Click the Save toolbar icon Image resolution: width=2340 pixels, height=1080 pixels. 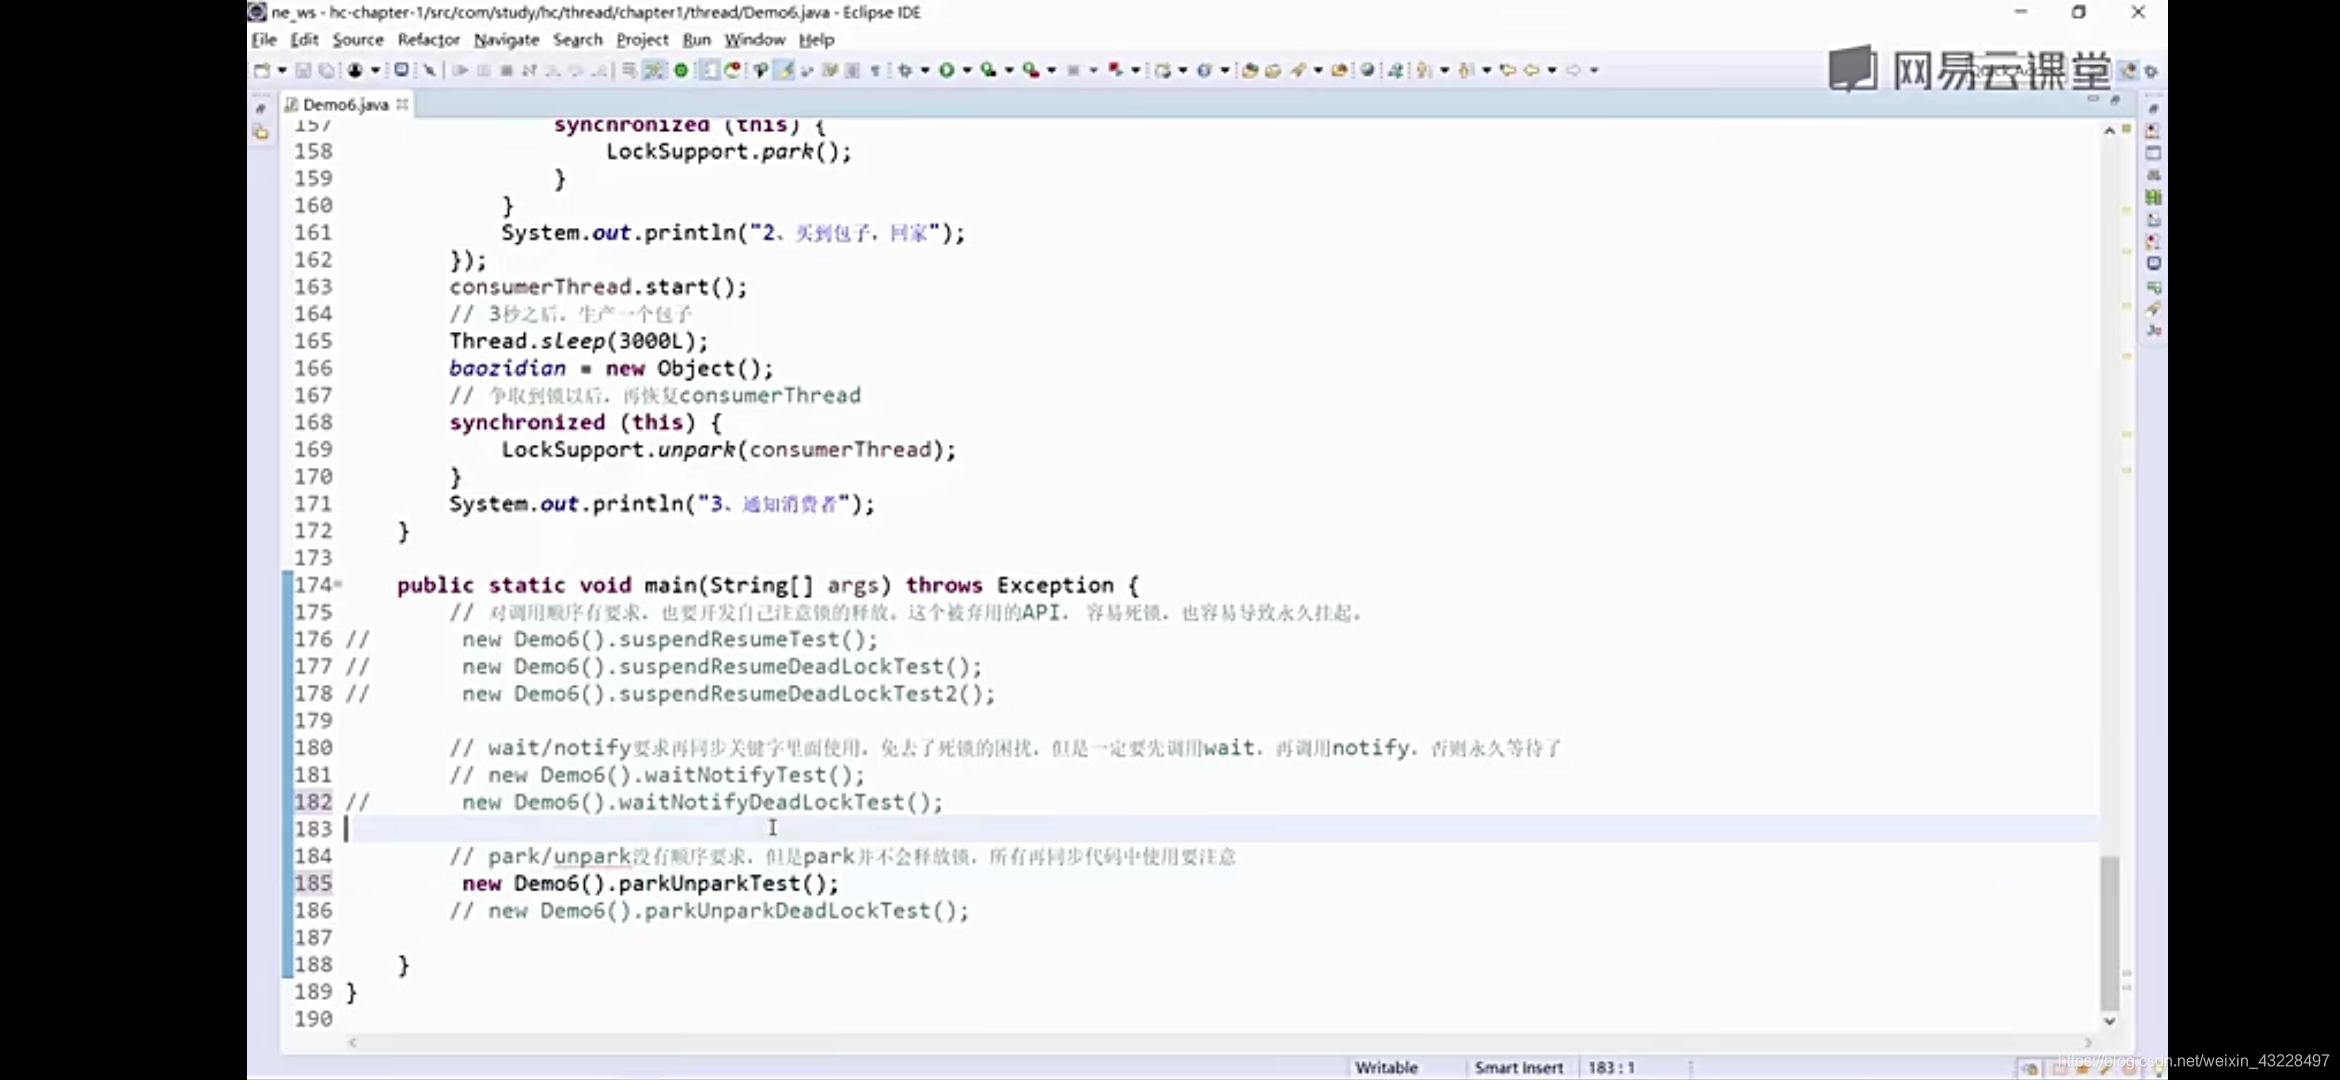point(303,70)
